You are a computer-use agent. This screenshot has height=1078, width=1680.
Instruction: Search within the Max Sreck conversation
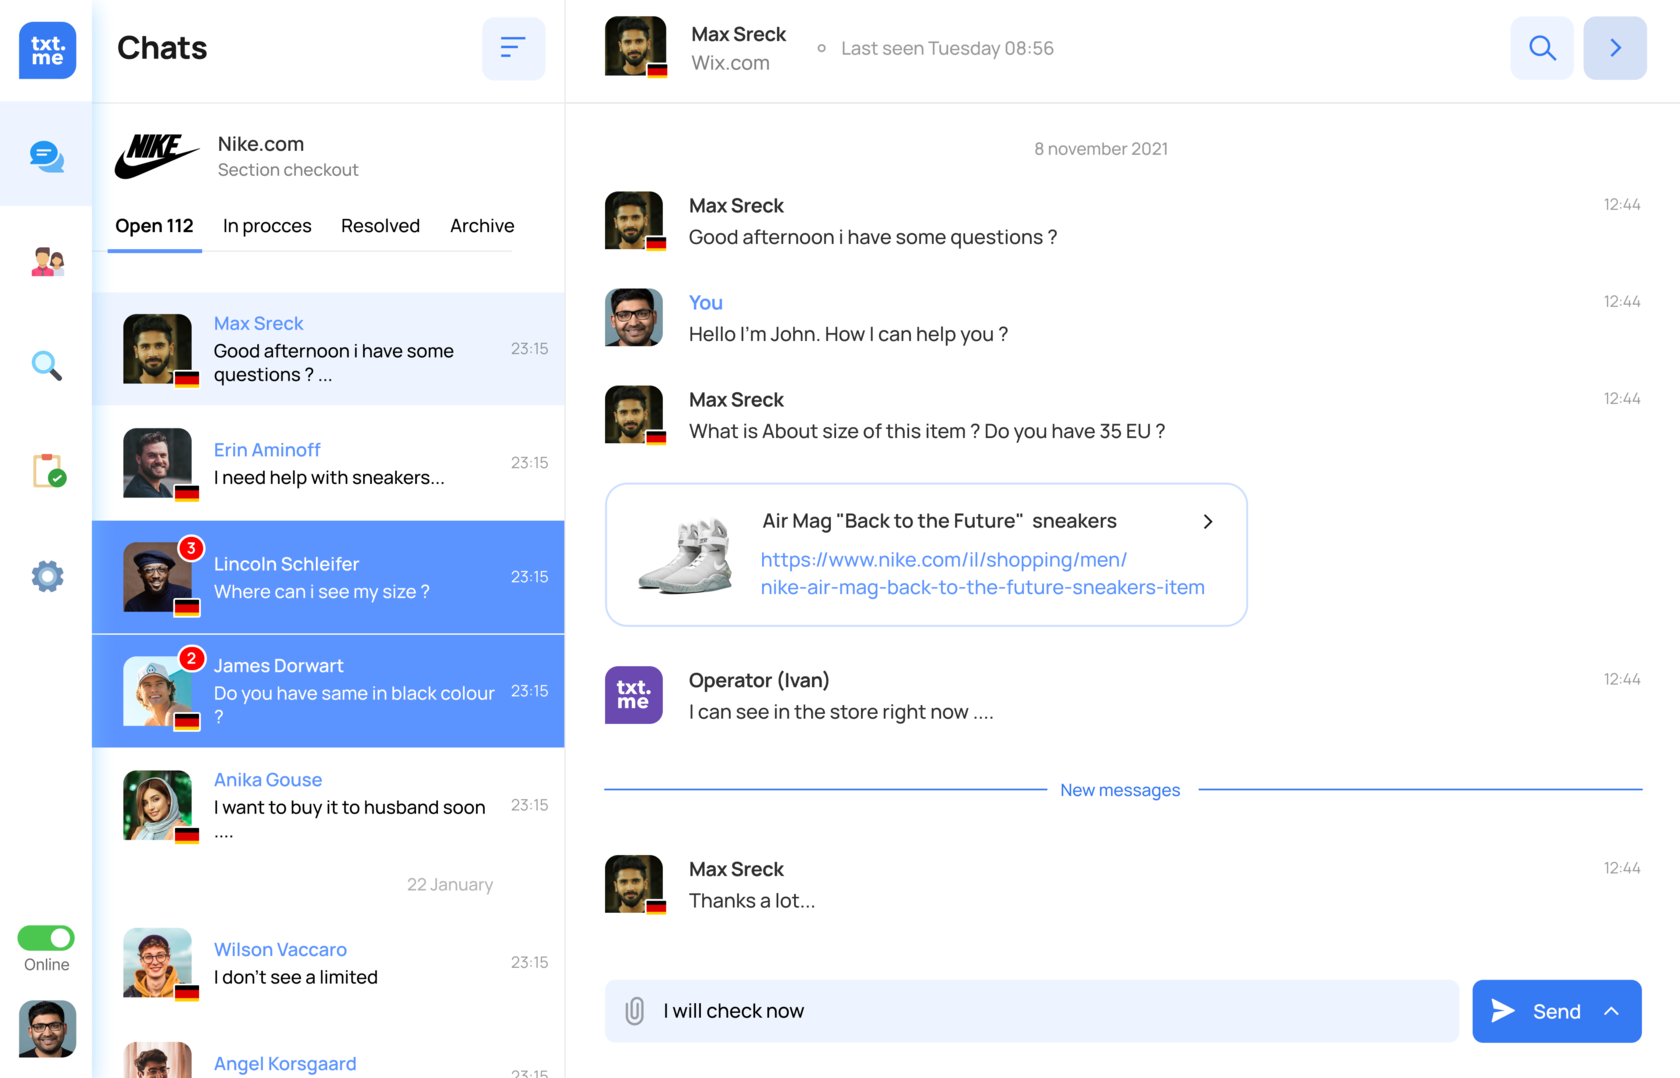[x=1541, y=48]
